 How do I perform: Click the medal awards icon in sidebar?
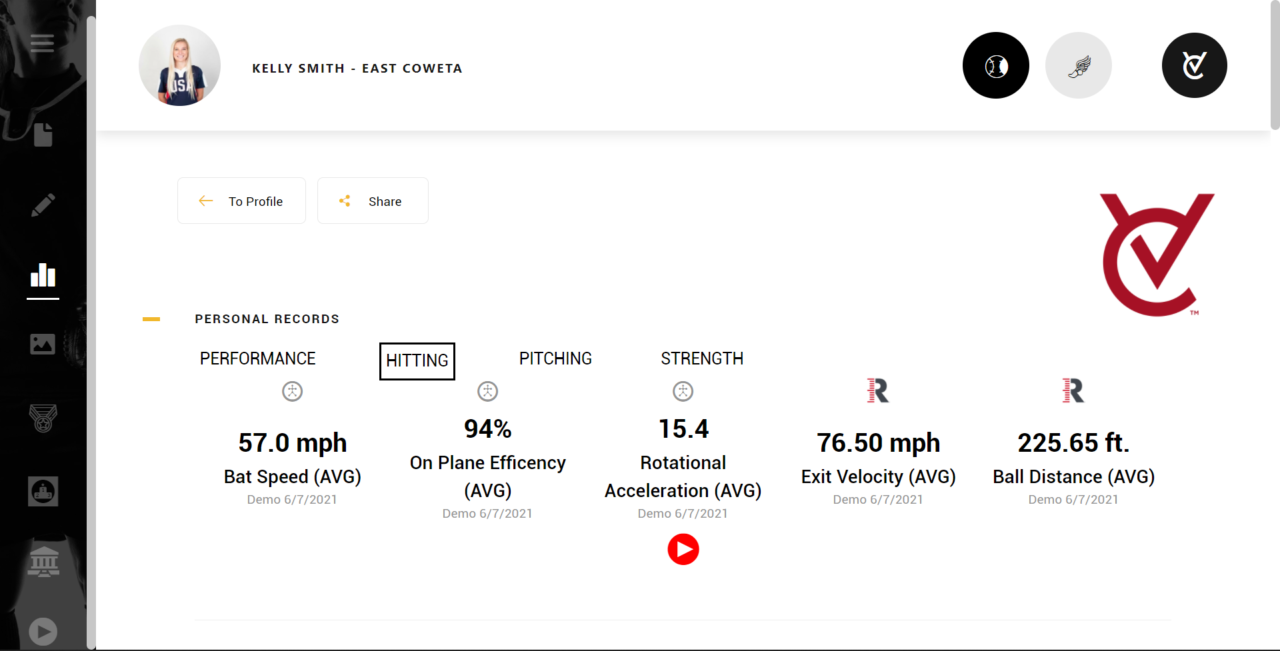(x=42, y=417)
